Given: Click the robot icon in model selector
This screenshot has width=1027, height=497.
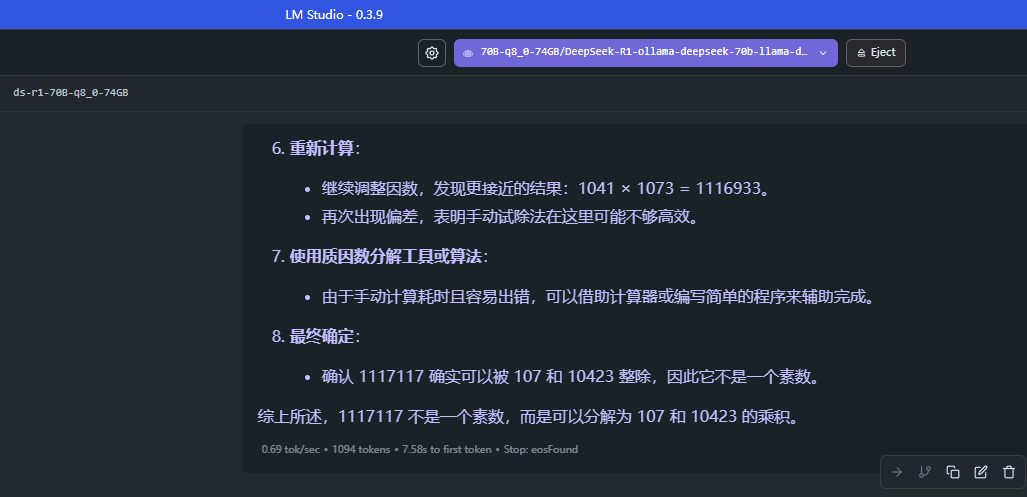Looking at the screenshot, I should pyautogui.click(x=468, y=53).
